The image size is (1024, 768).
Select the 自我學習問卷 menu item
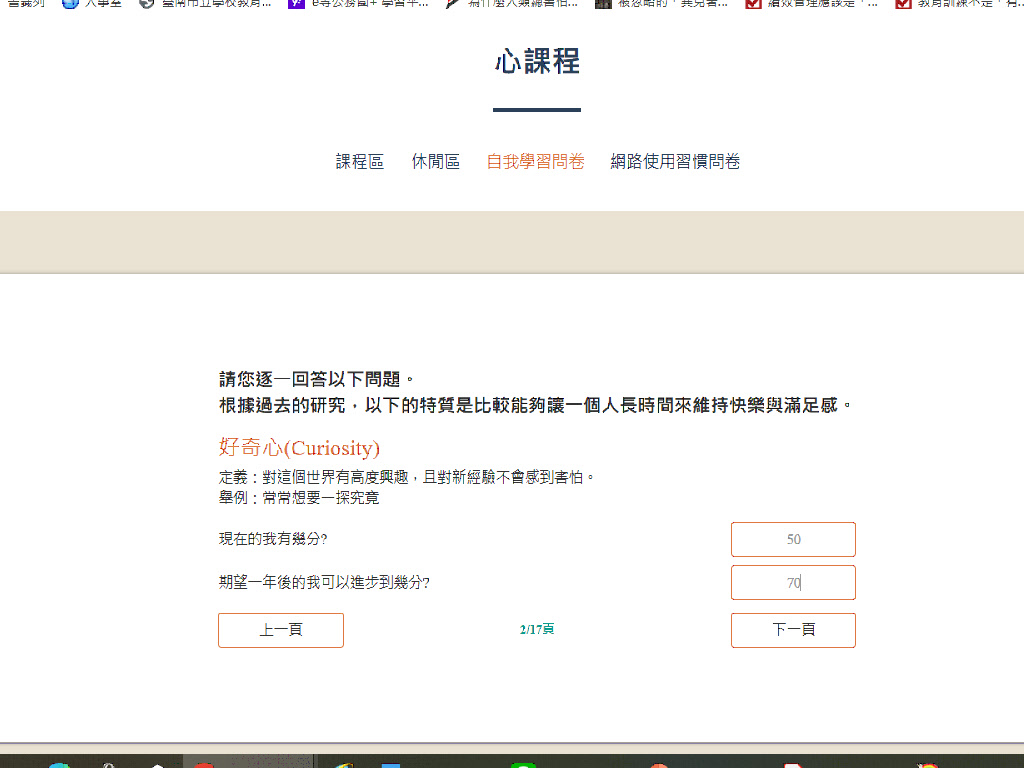tap(535, 162)
